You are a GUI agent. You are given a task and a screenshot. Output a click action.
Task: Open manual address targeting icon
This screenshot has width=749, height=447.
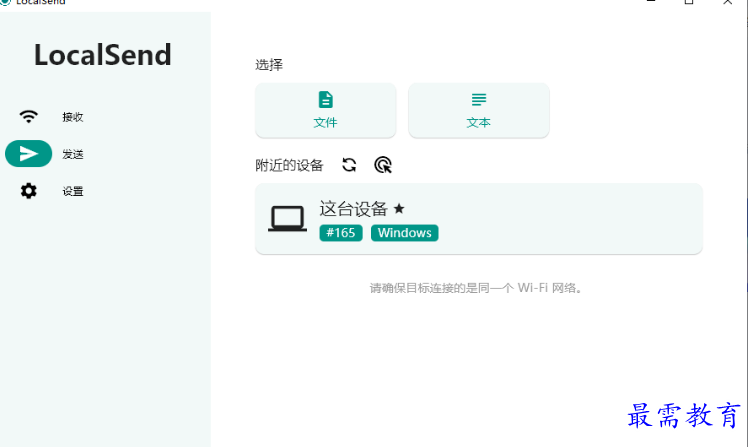[x=383, y=165]
